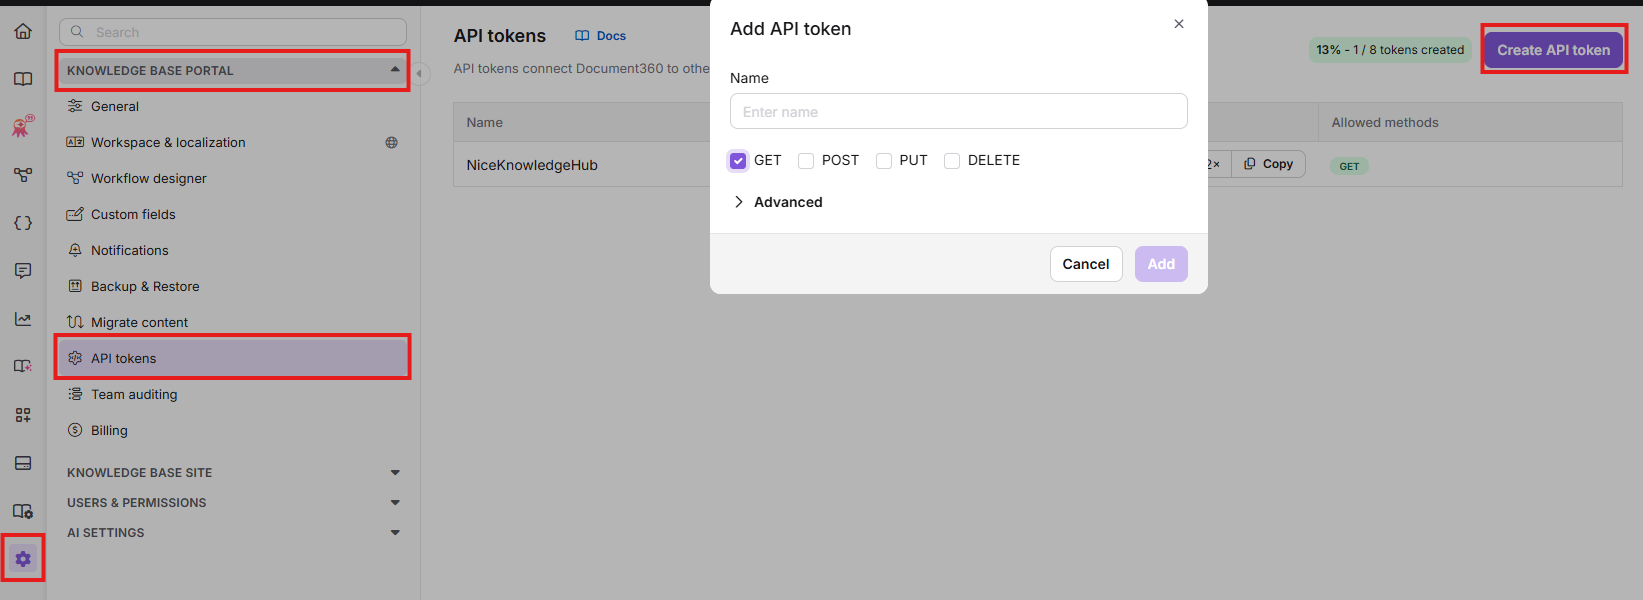This screenshot has height=600, width=1643.
Task: Open the API documentation braces icon
Action: 23,223
